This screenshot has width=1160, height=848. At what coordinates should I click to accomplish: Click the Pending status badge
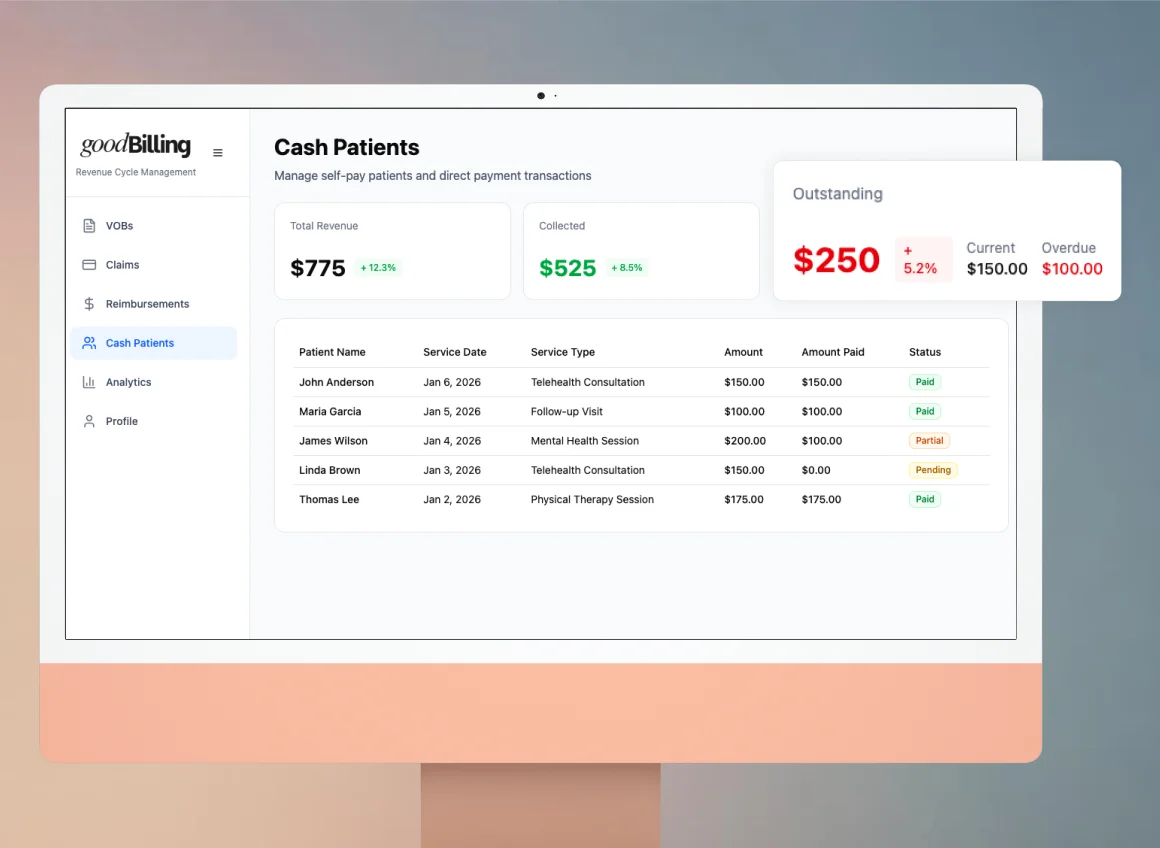click(x=933, y=470)
